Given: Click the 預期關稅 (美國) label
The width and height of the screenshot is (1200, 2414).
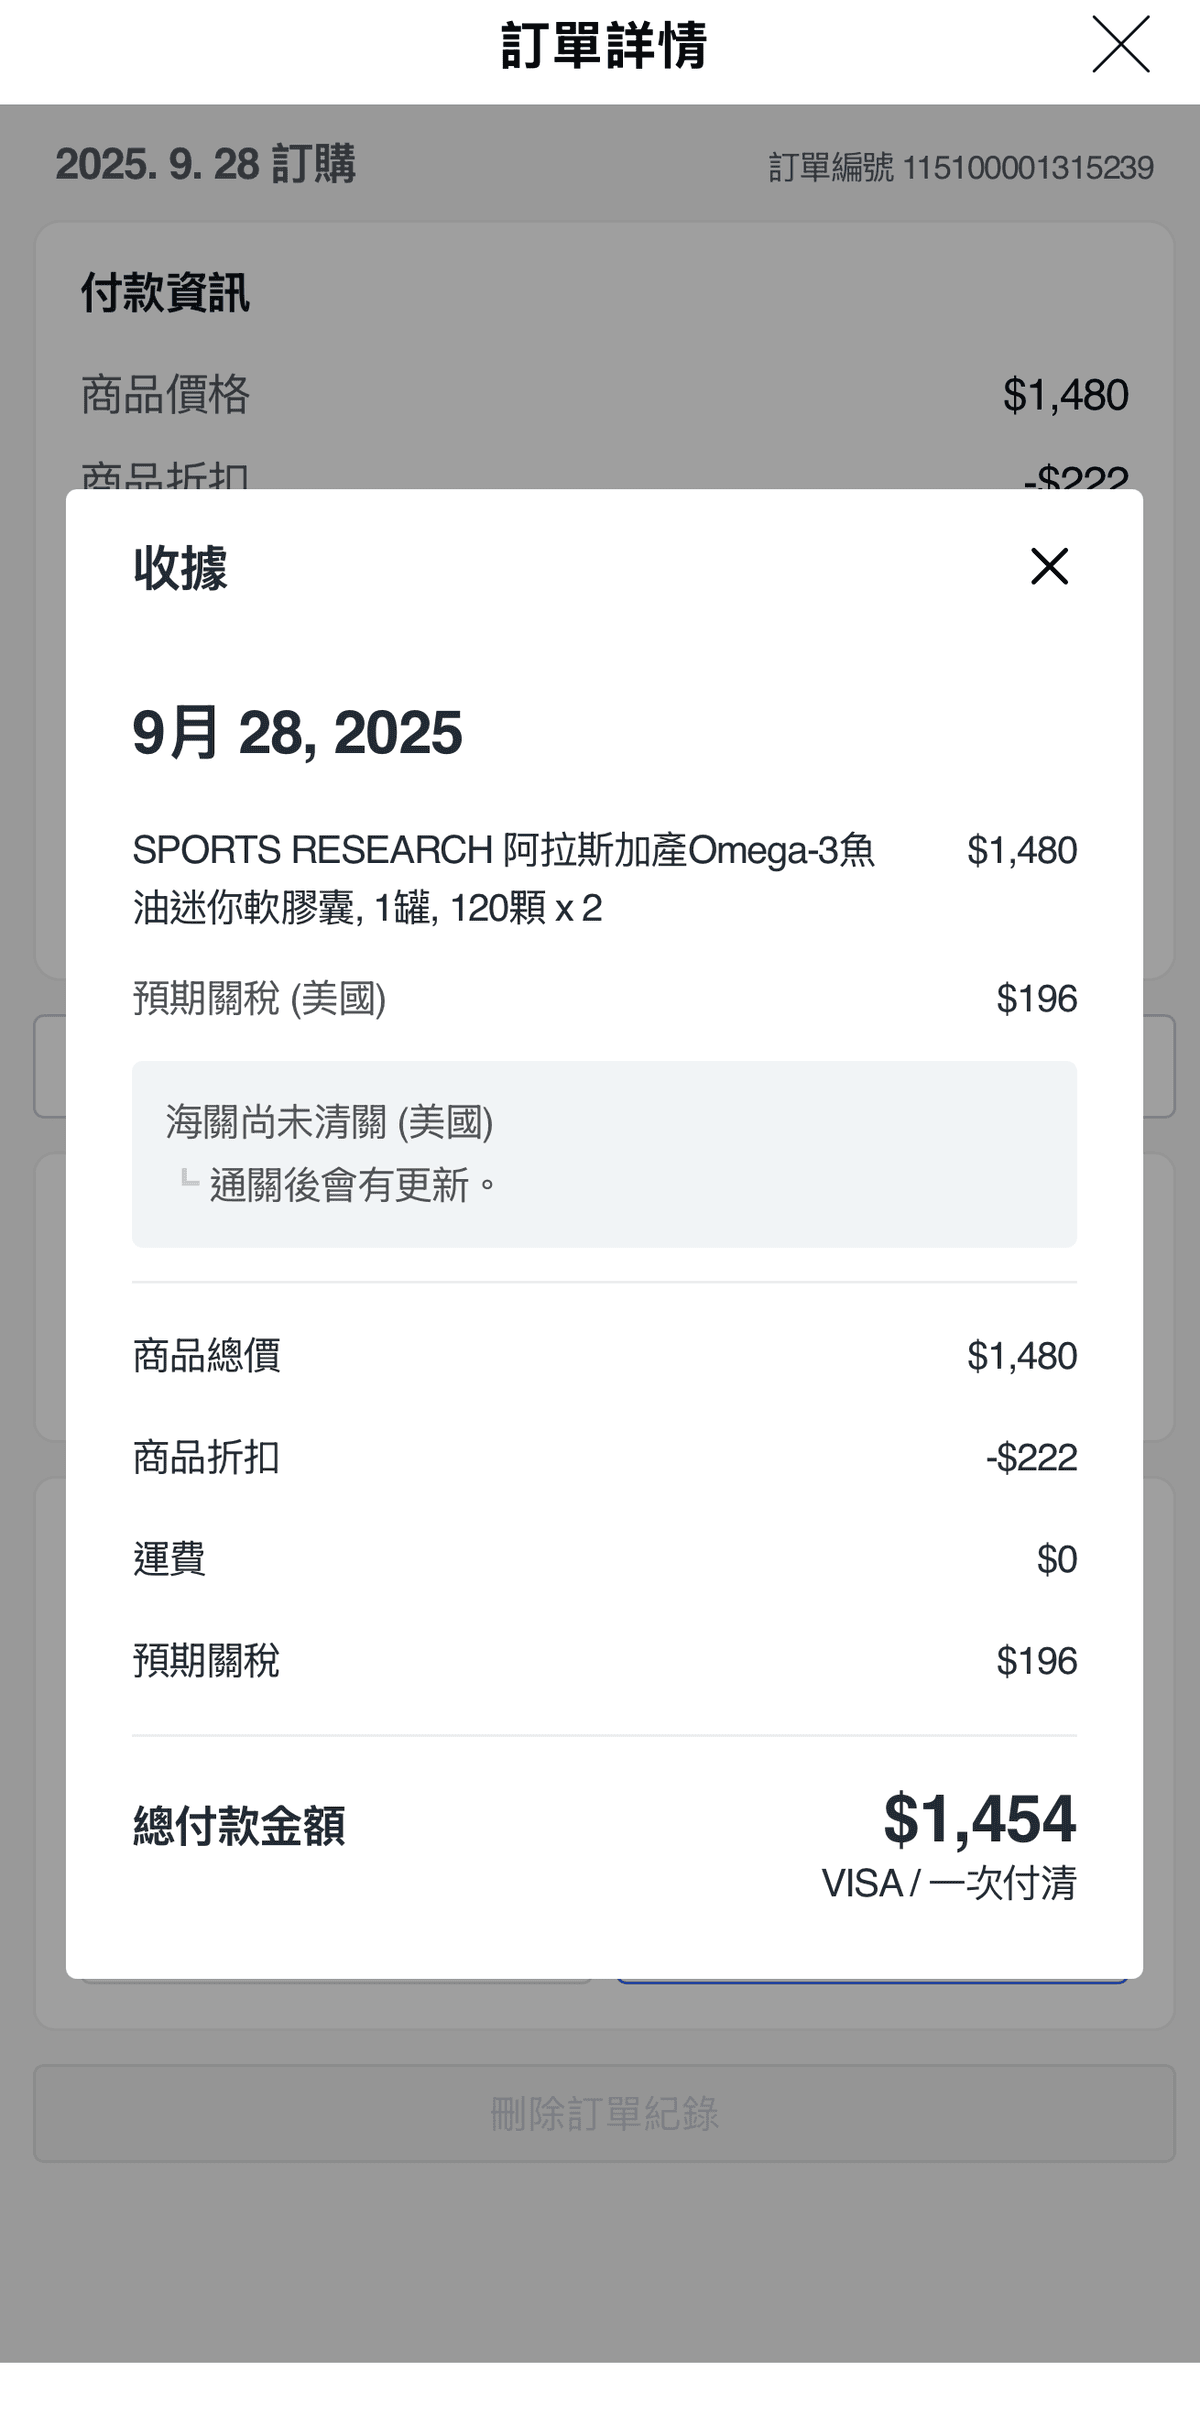Looking at the screenshot, I should [x=259, y=998].
